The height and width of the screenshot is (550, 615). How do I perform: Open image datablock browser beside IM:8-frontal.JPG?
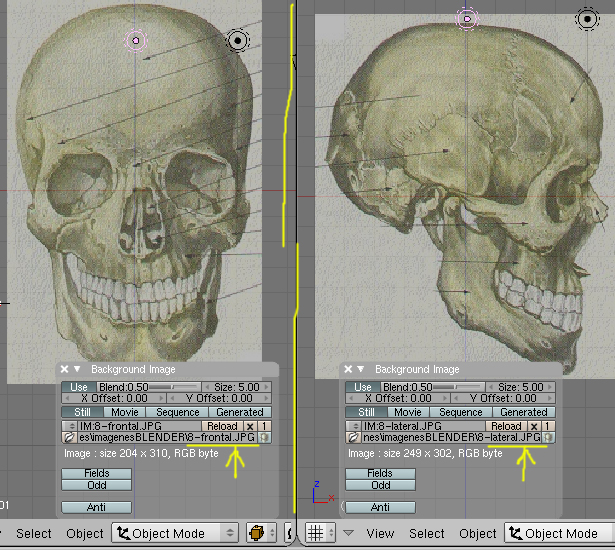pyautogui.click(x=70, y=426)
